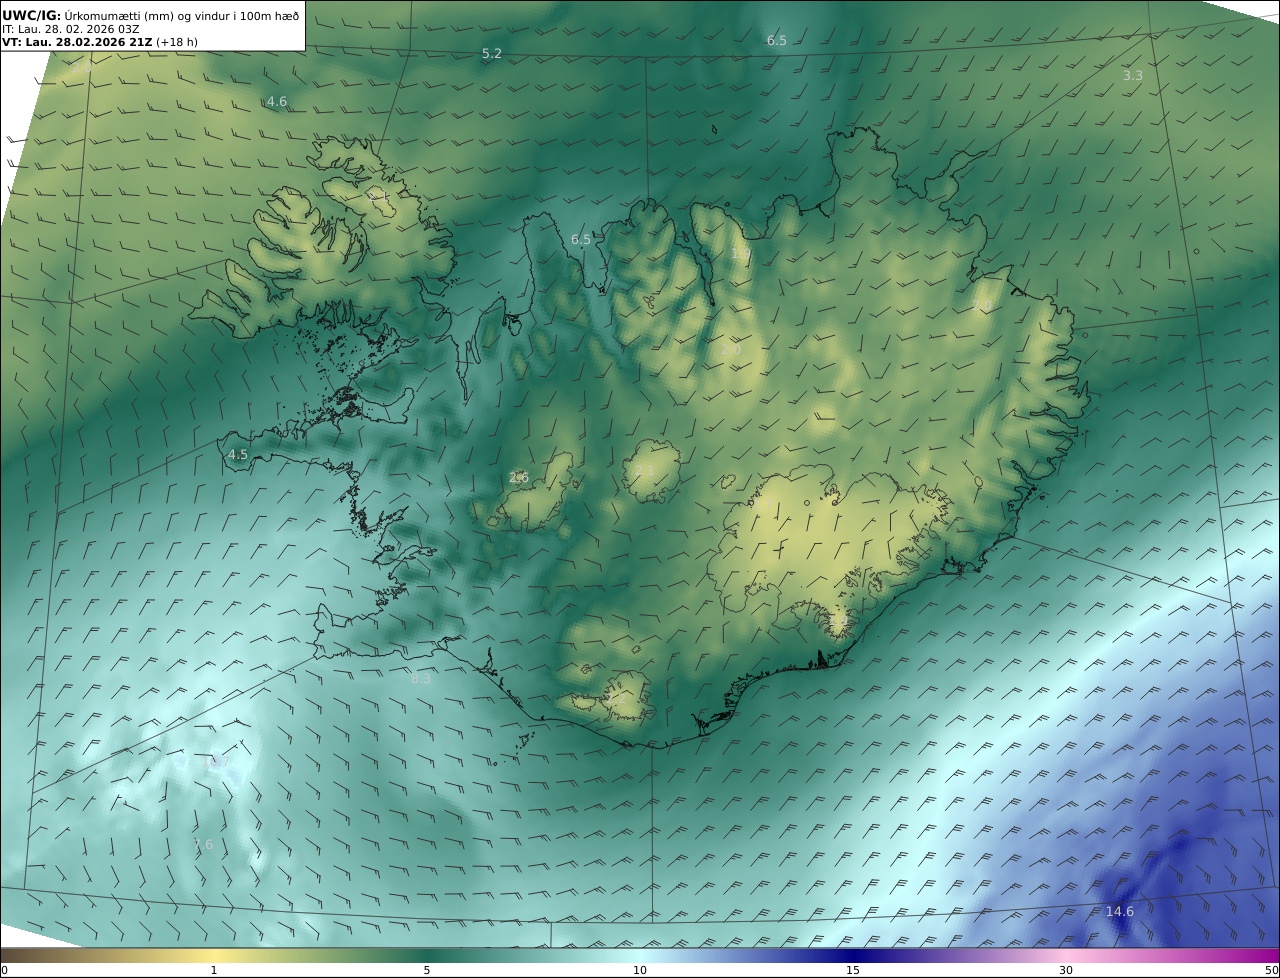Click the 7.6 value label
Viewport: 1280px width, 978px height.
pos(203,845)
